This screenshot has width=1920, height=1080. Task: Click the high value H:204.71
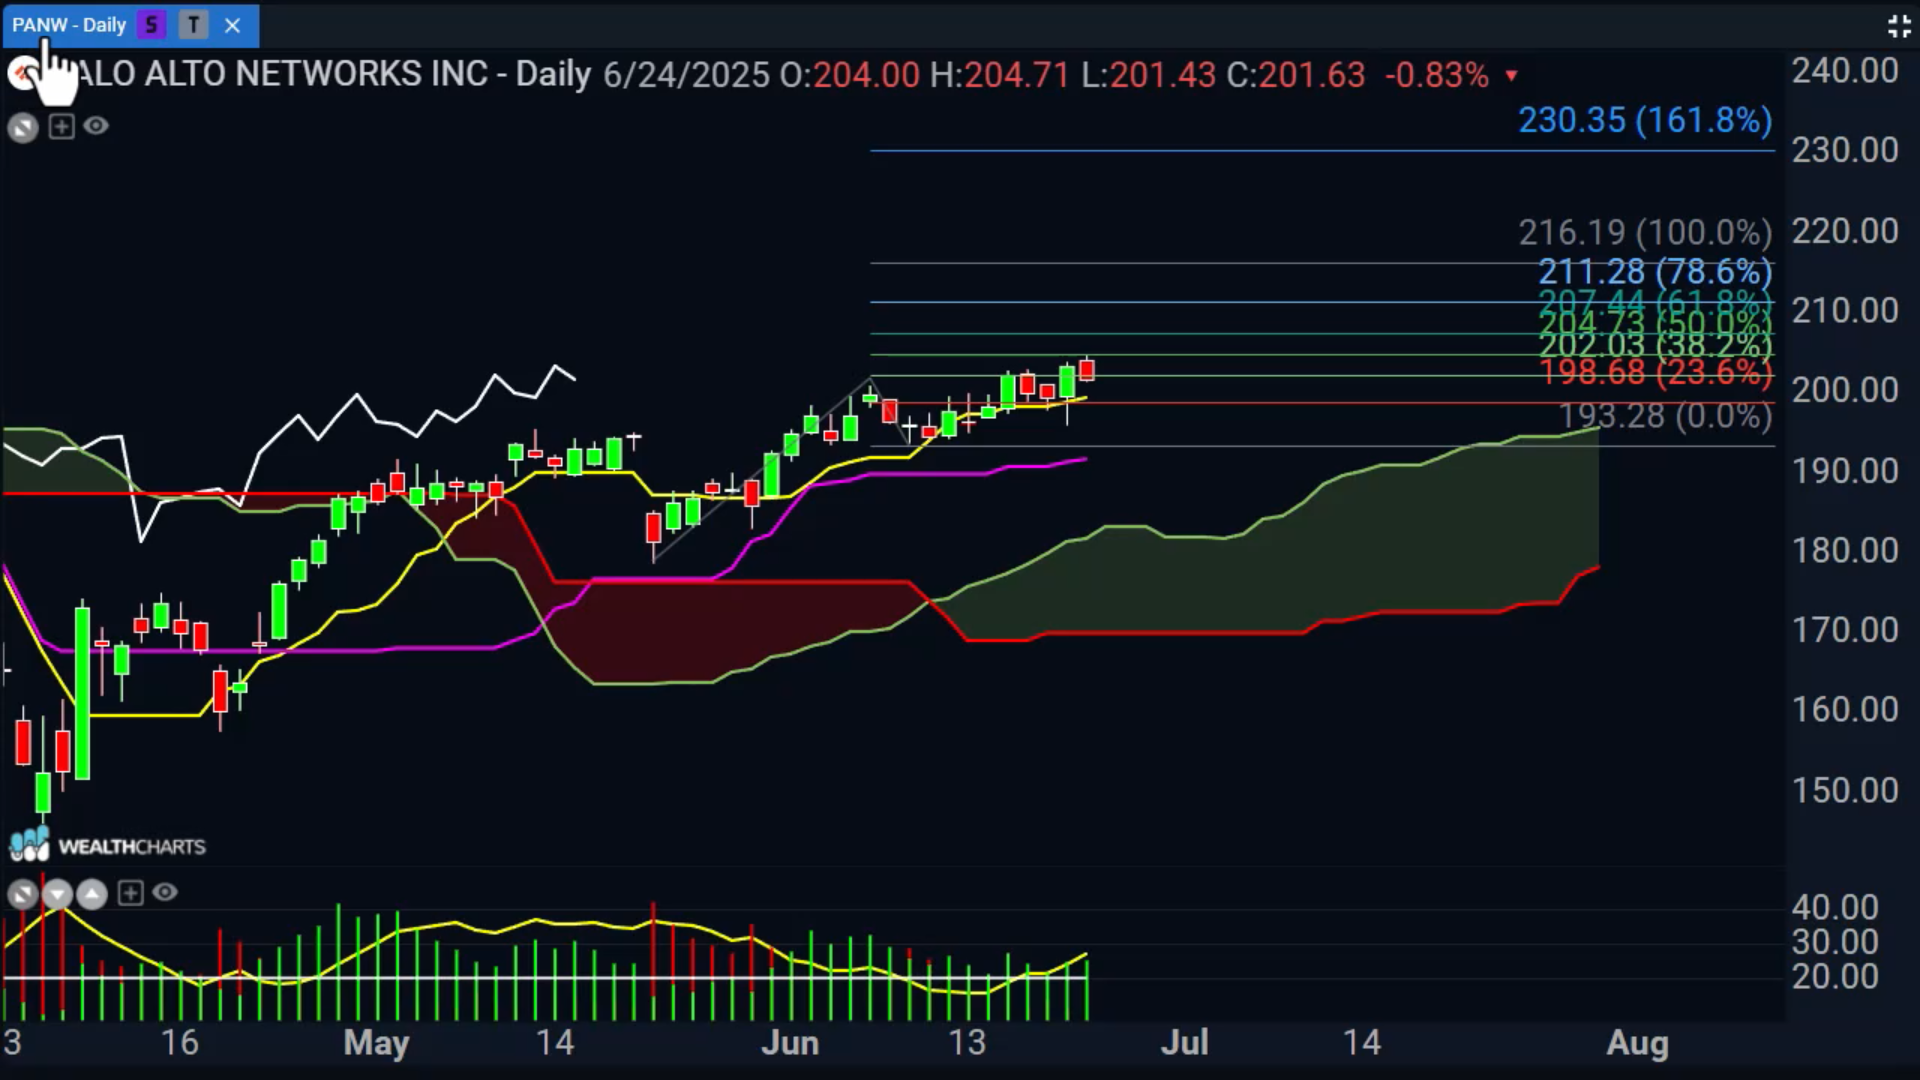pos(1000,75)
